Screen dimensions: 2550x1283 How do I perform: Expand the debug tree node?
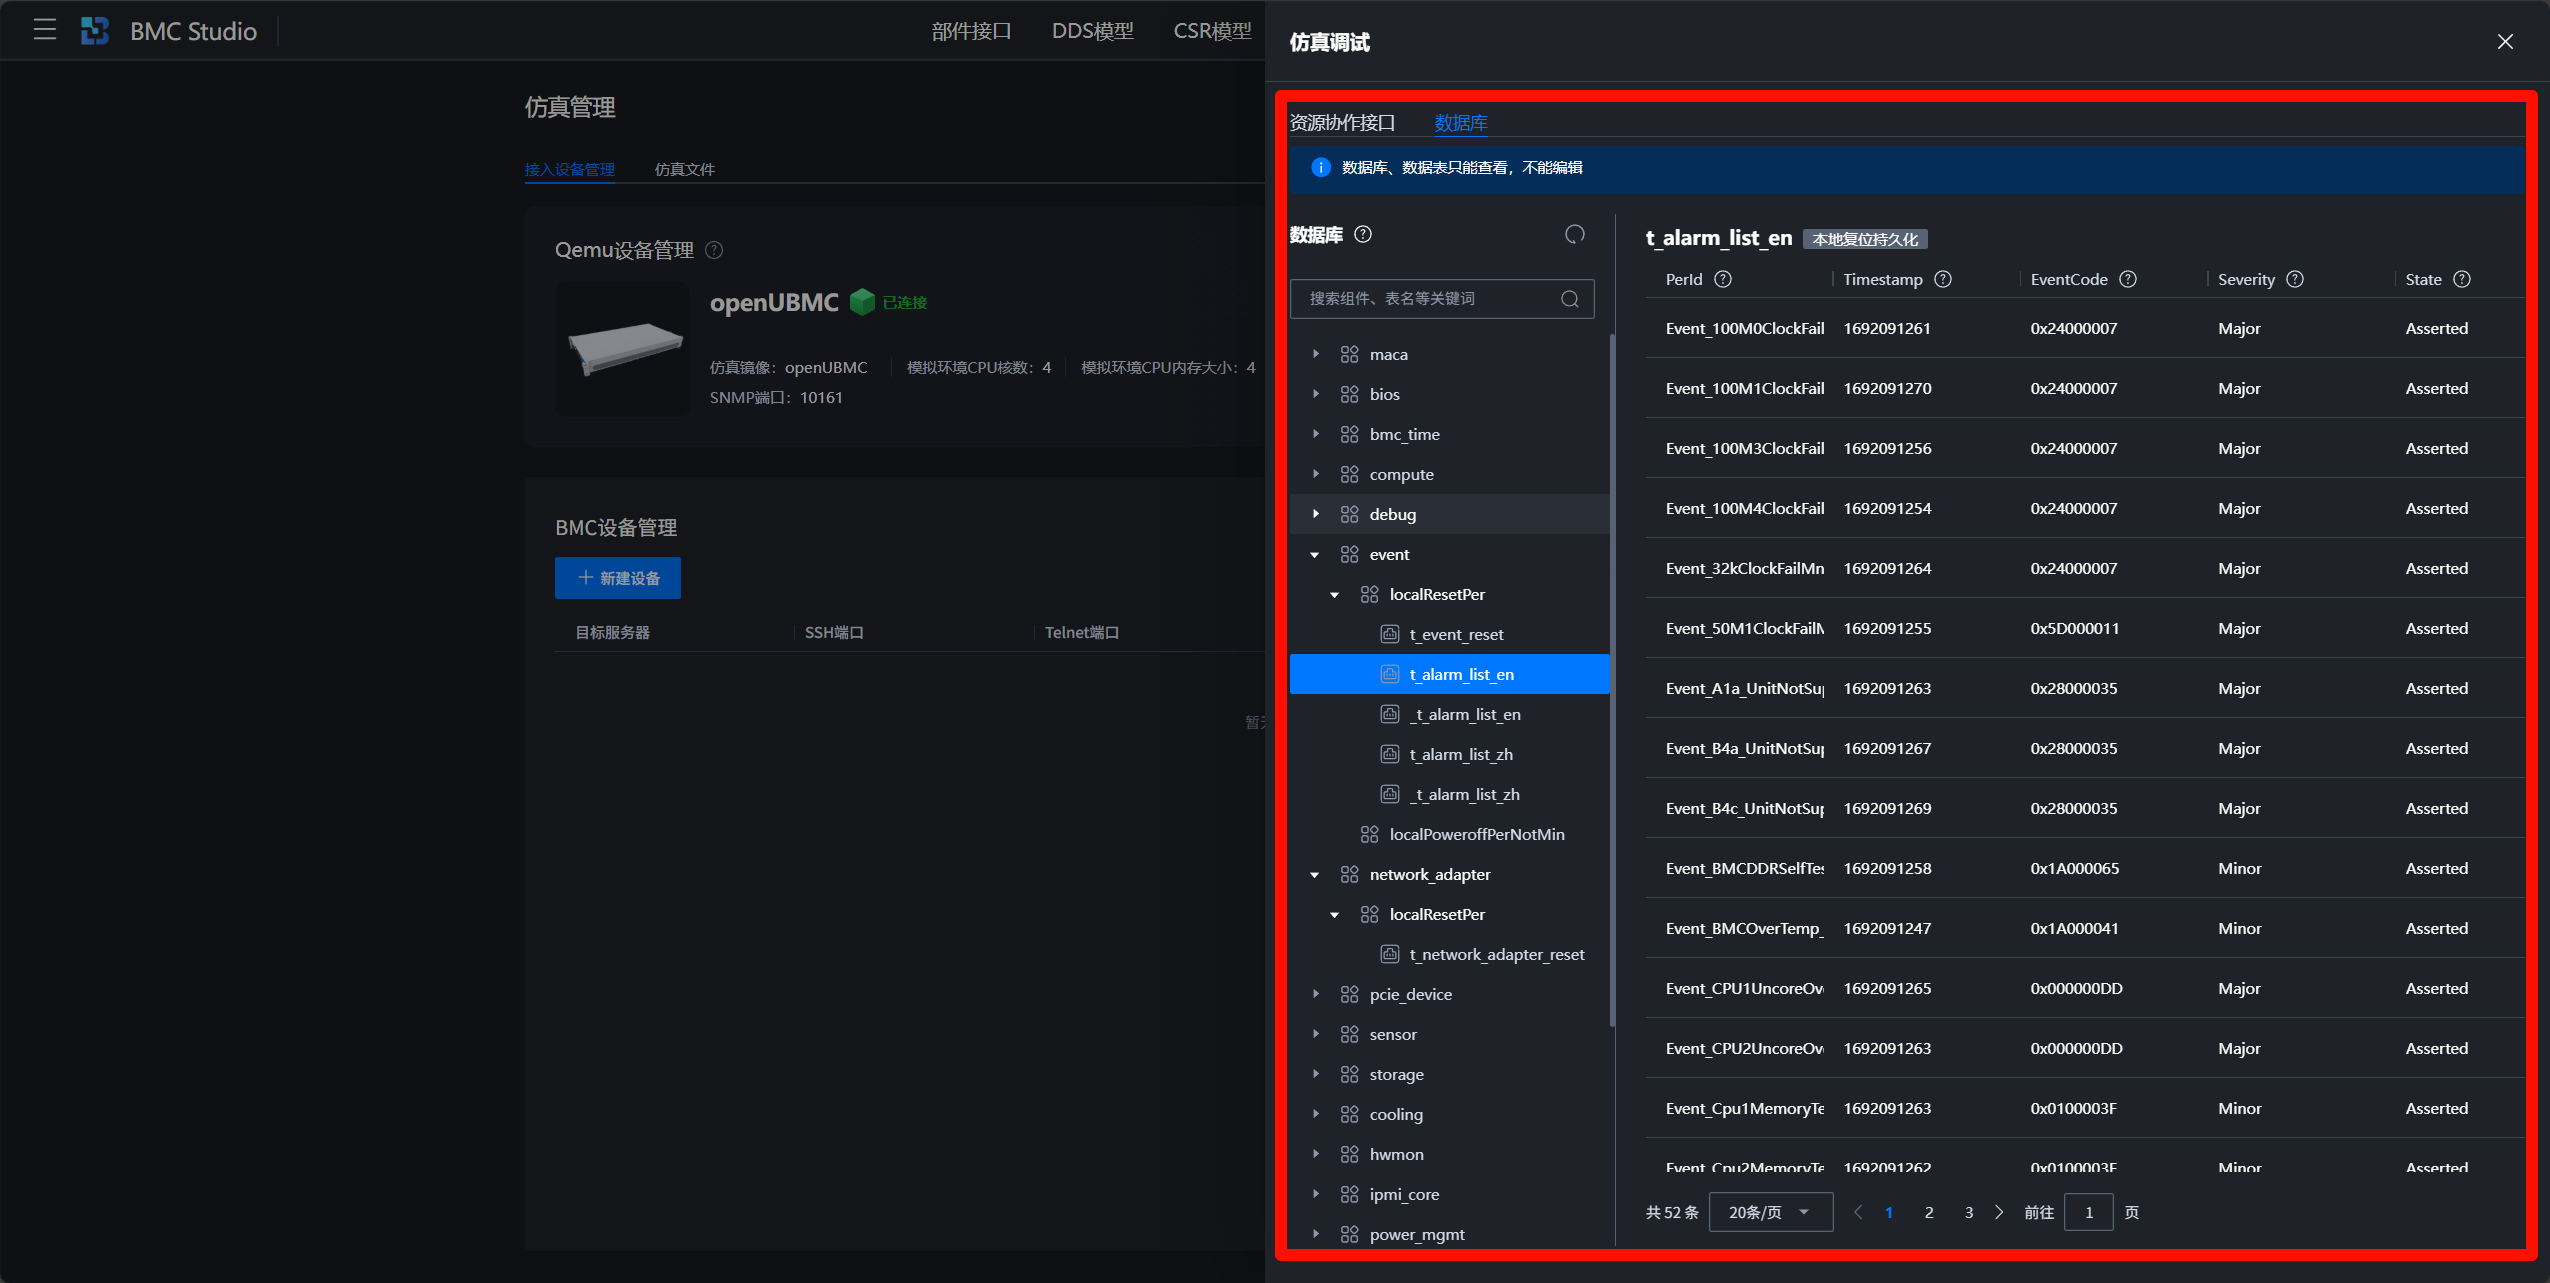click(x=1316, y=514)
